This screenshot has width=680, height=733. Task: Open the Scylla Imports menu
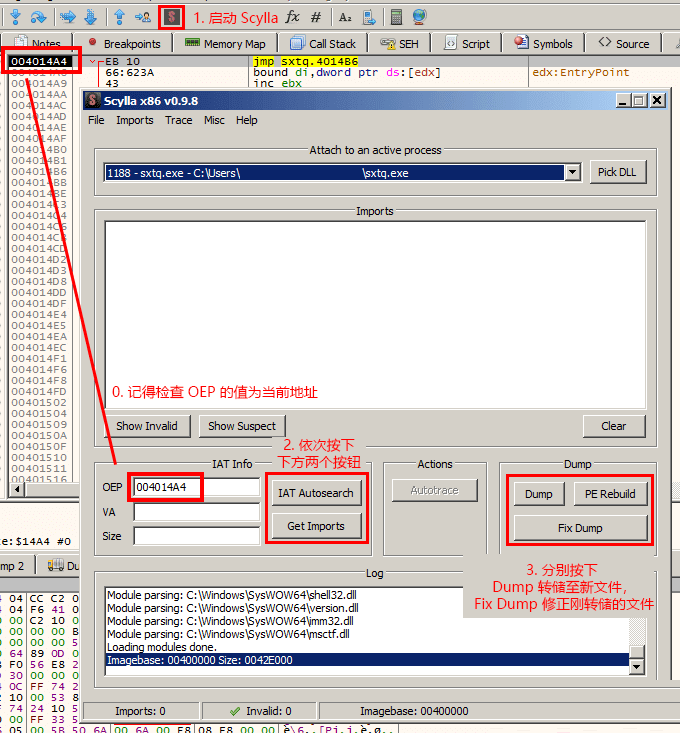[x=135, y=120]
